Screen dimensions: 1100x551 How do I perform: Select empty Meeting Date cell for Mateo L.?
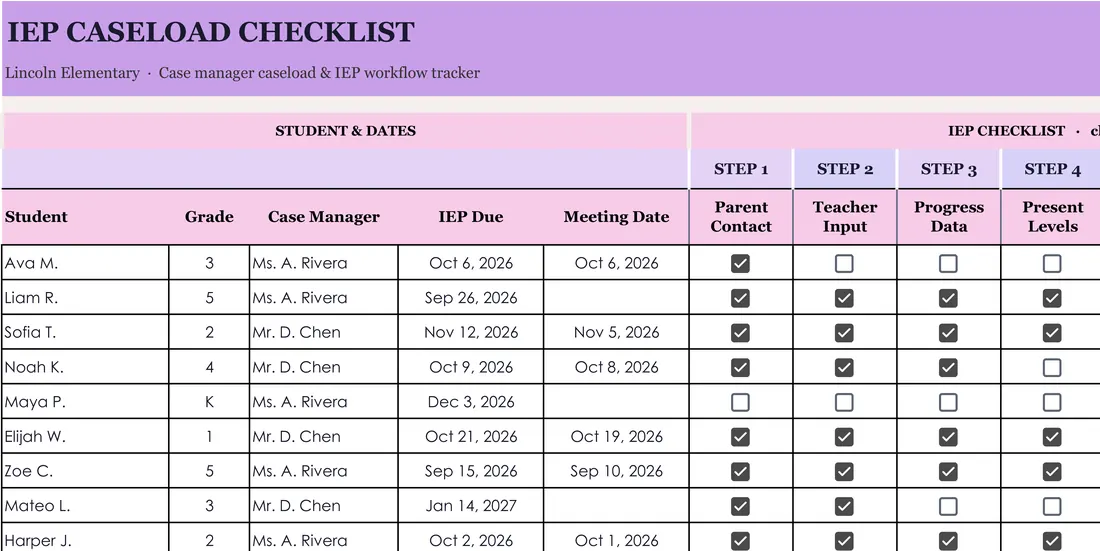click(x=617, y=506)
